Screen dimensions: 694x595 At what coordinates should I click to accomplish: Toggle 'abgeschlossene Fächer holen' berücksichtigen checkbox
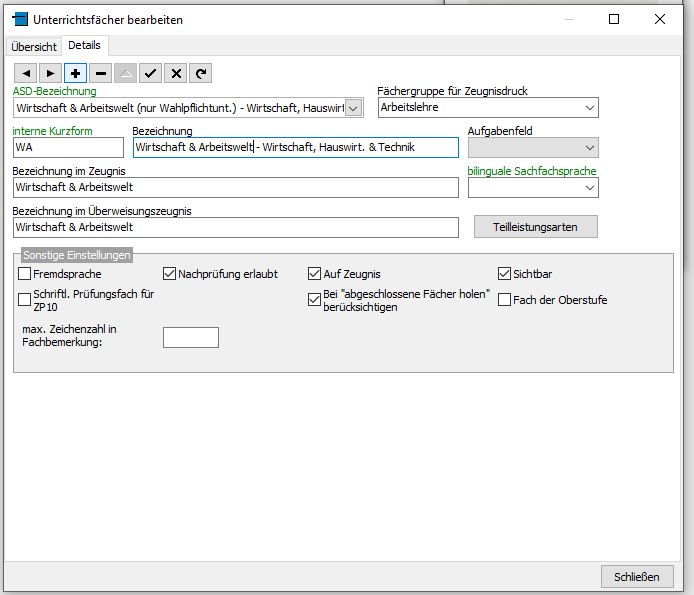314,300
